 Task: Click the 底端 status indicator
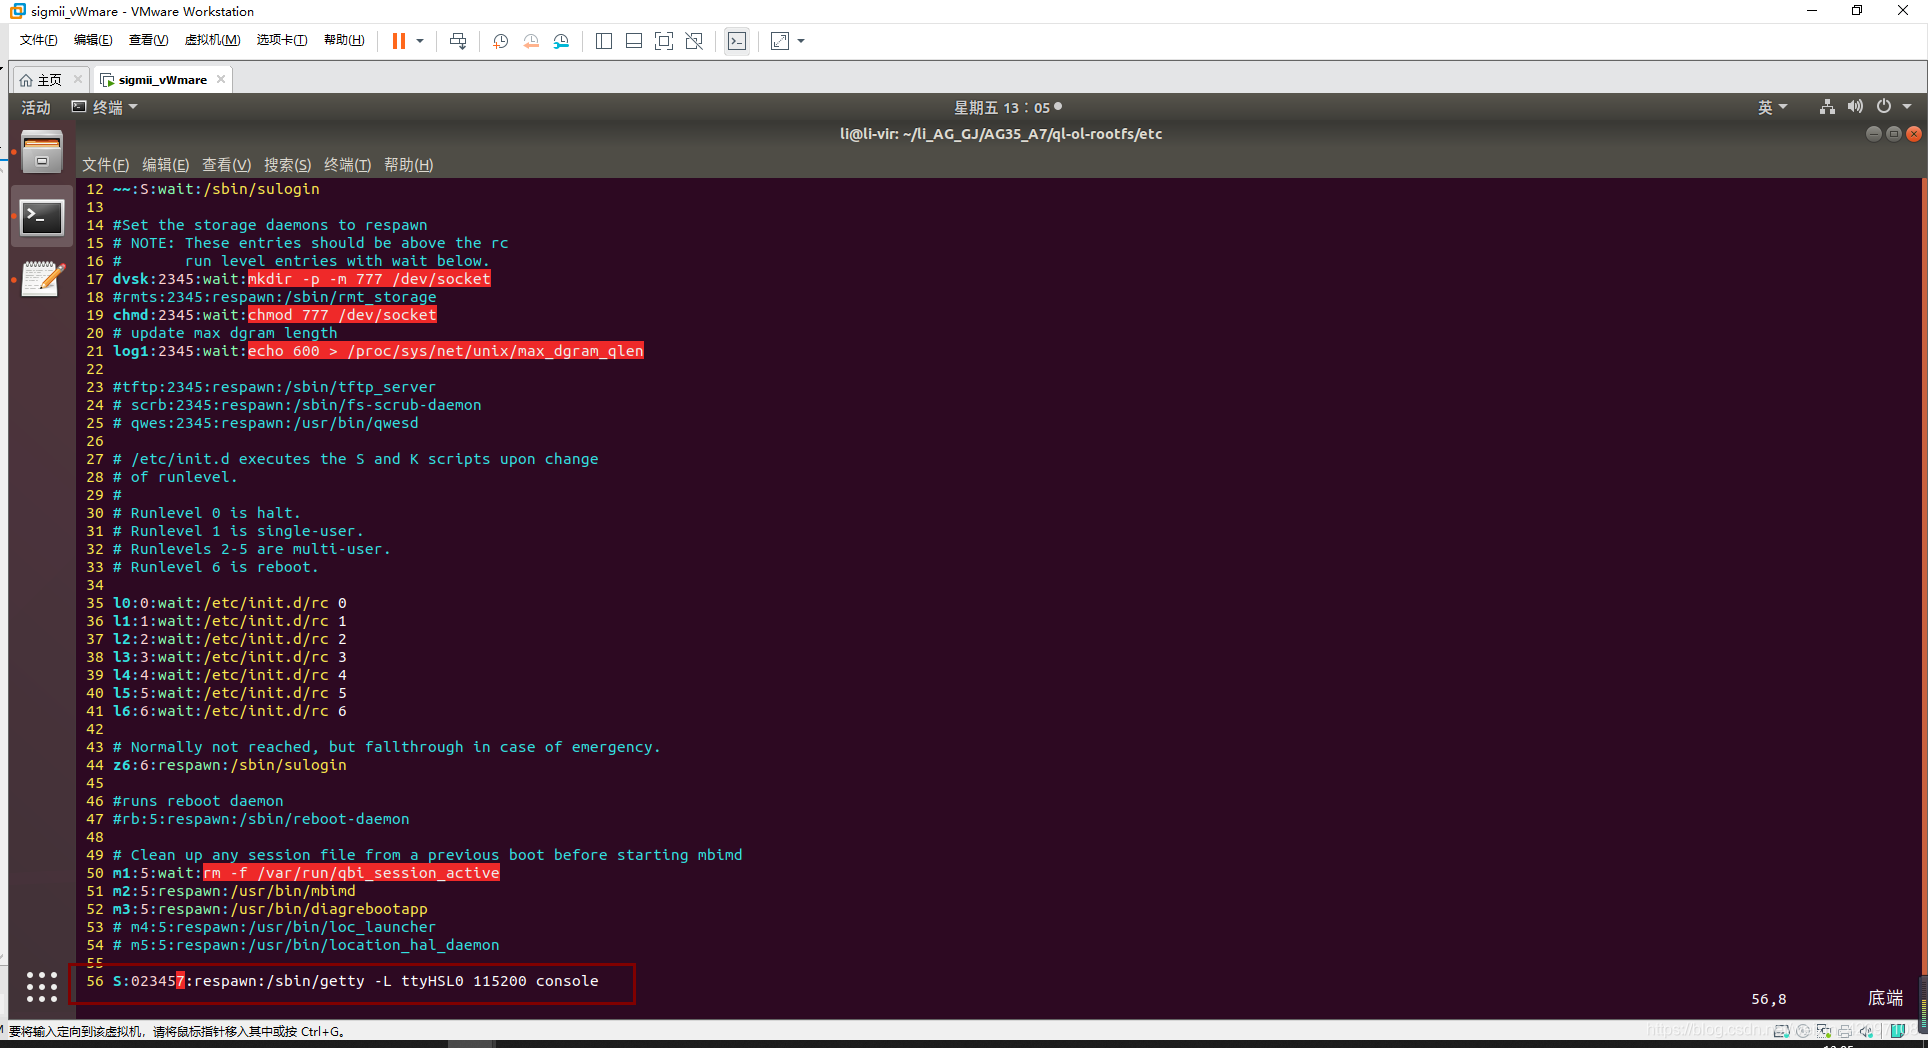1885,998
